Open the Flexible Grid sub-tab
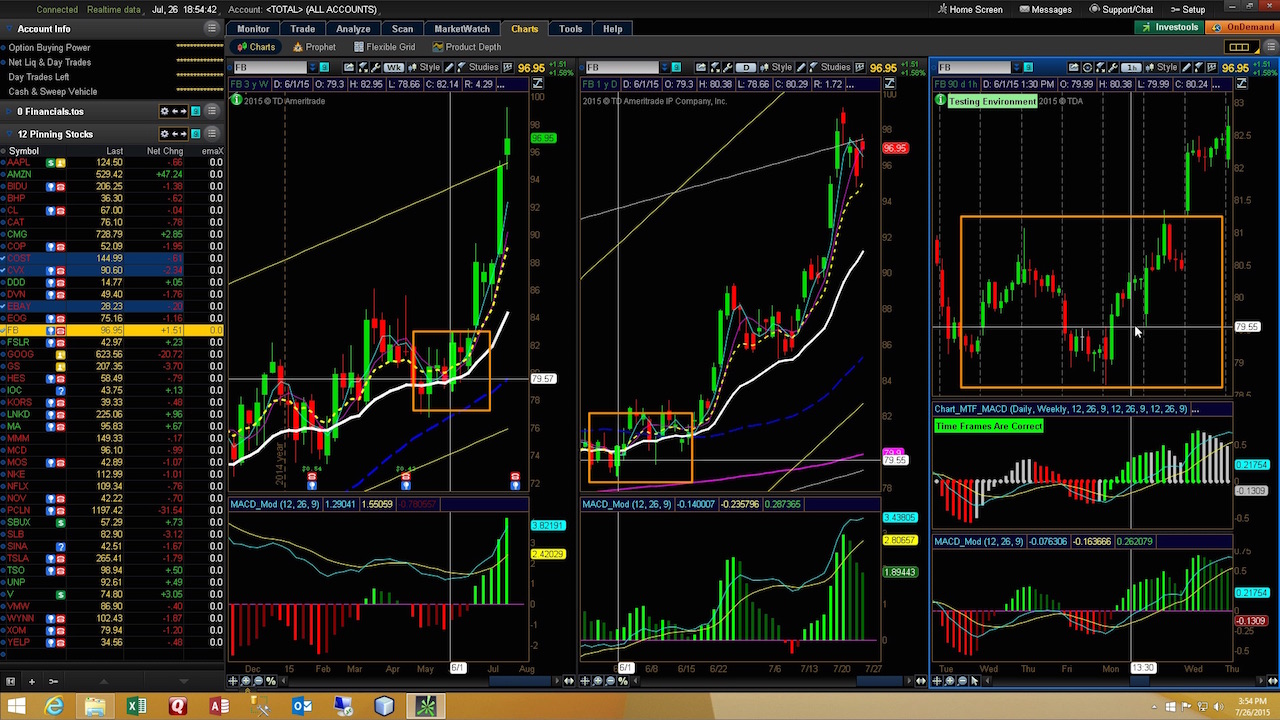The image size is (1280, 720). tap(384, 47)
